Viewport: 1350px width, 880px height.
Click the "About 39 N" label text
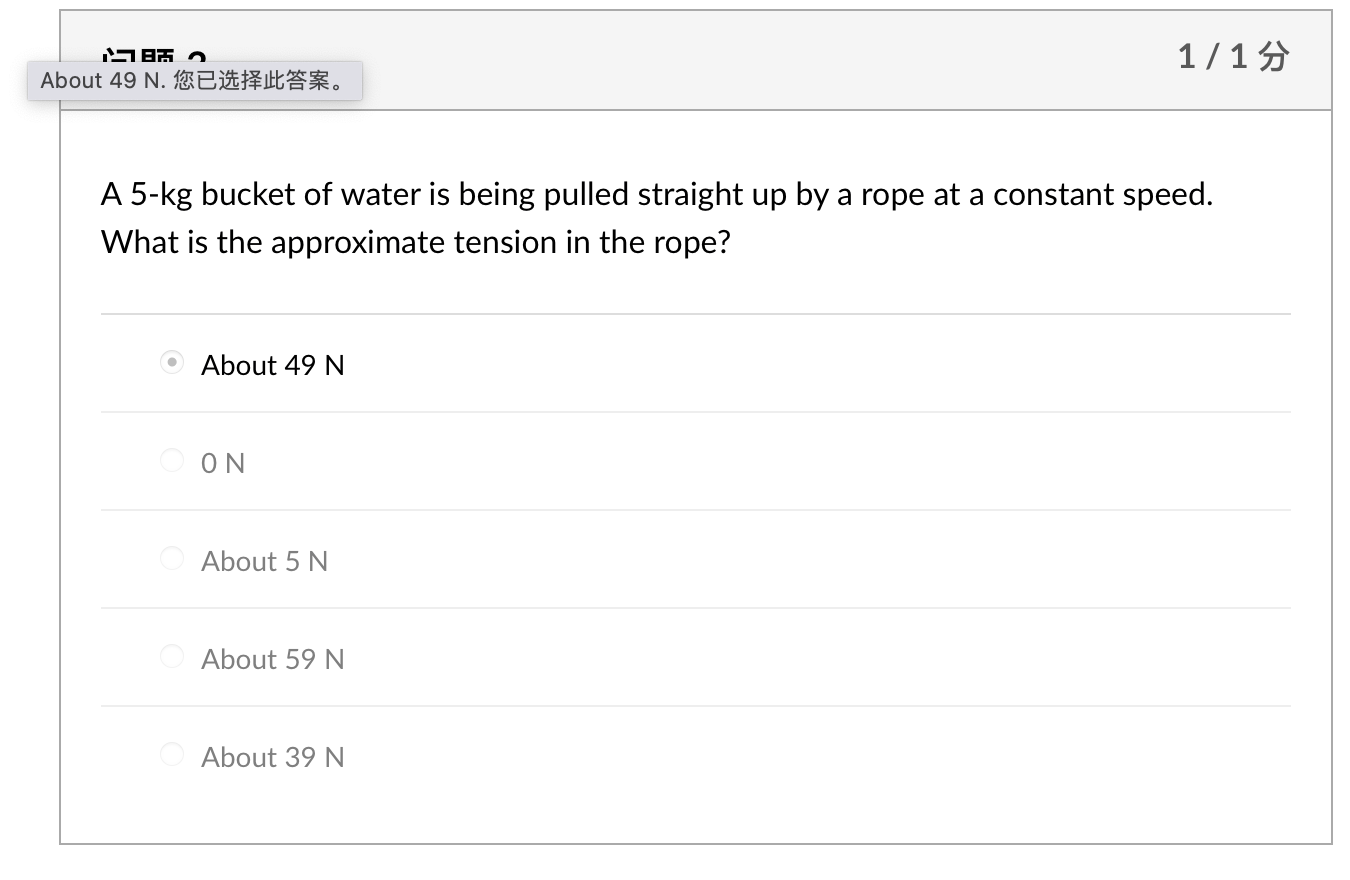click(272, 757)
